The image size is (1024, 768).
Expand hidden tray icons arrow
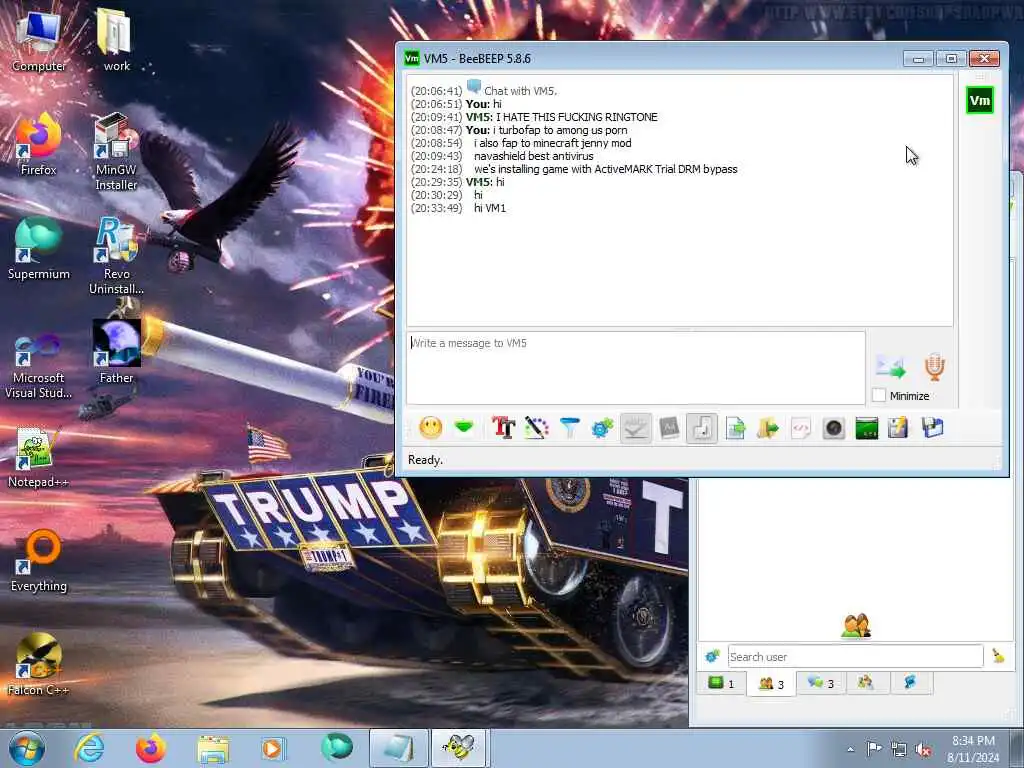[850, 750]
